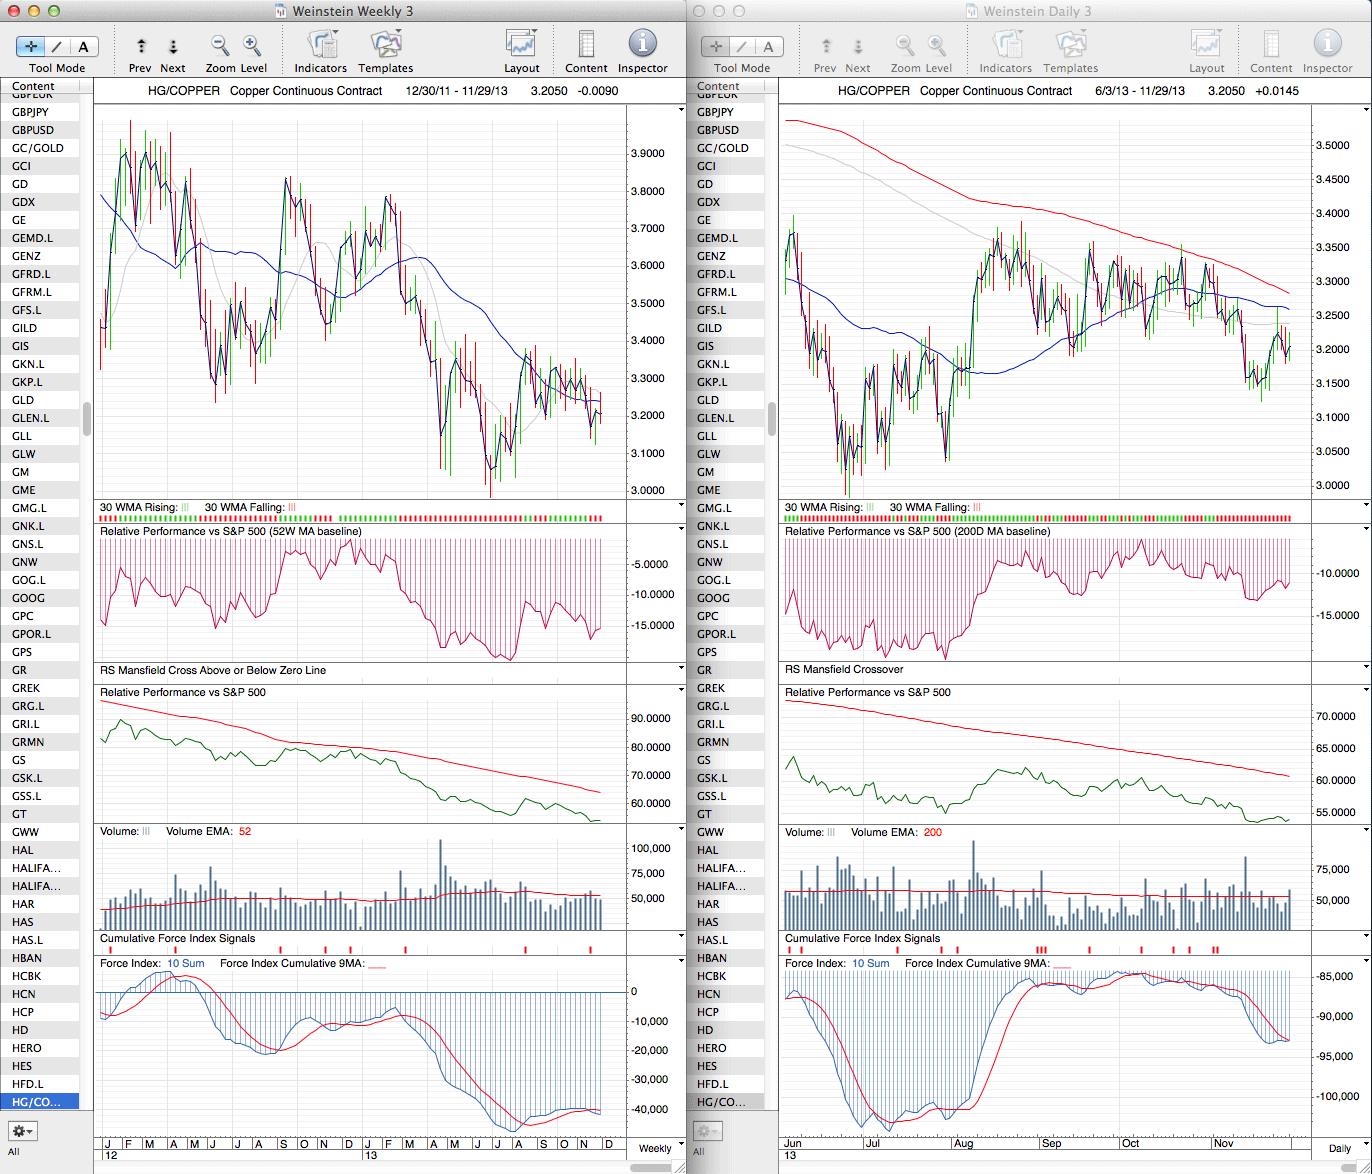Image resolution: width=1372 pixels, height=1174 pixels.
Task: Open Layout dropdown in Weekly toolbar
Action: [x=521, y=45]
